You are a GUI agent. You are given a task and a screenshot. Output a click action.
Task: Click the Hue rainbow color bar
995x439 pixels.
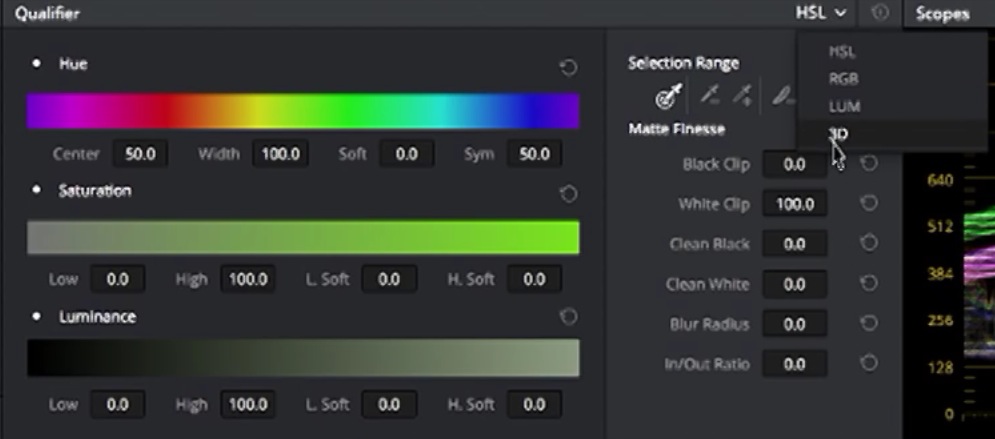click(x=302, y=111)
